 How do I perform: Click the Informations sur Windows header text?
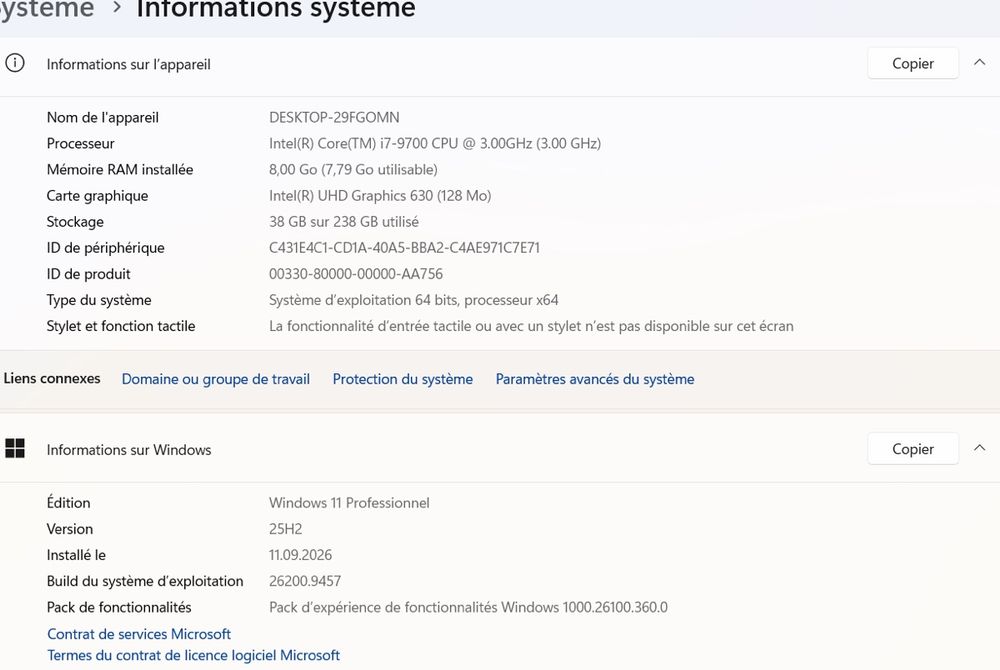(128, 450)
